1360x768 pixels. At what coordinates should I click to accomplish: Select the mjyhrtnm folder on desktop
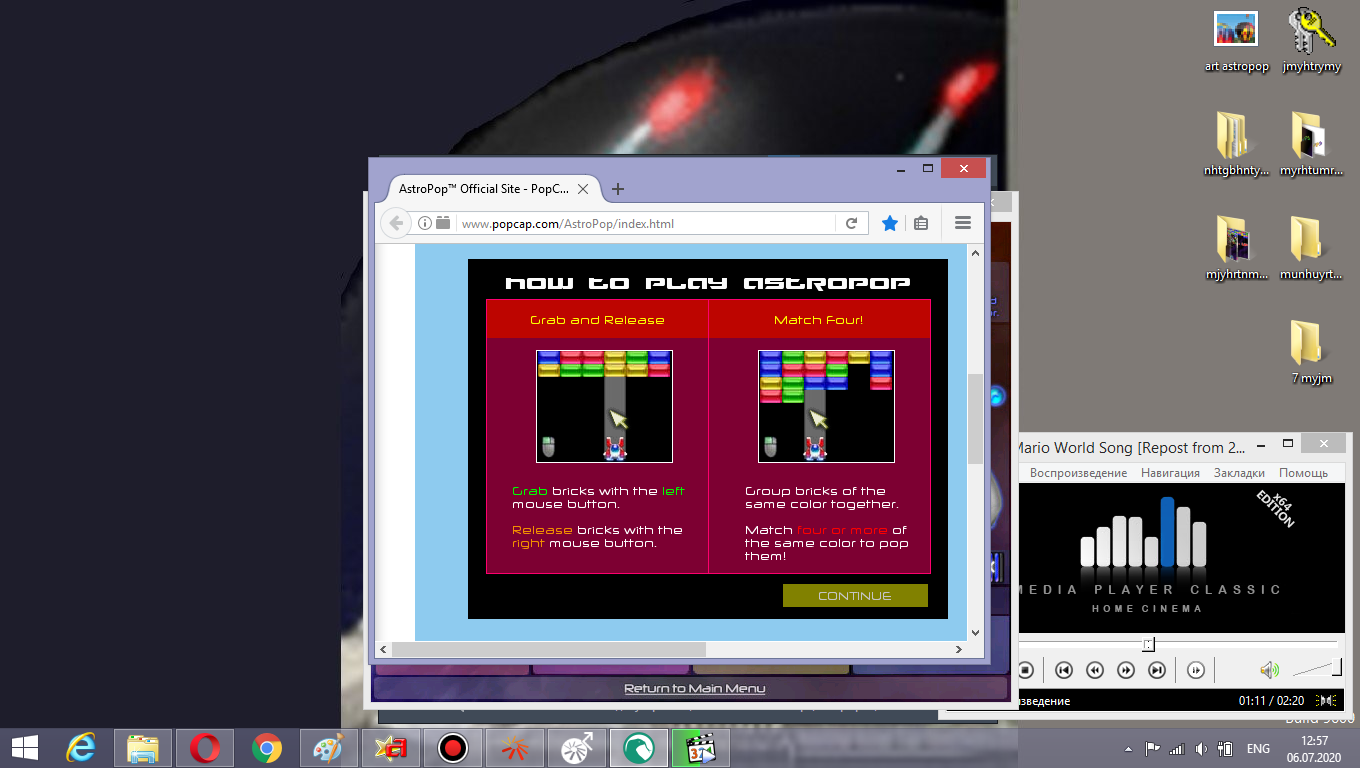pyautogui.click(x=1236, y=248)
